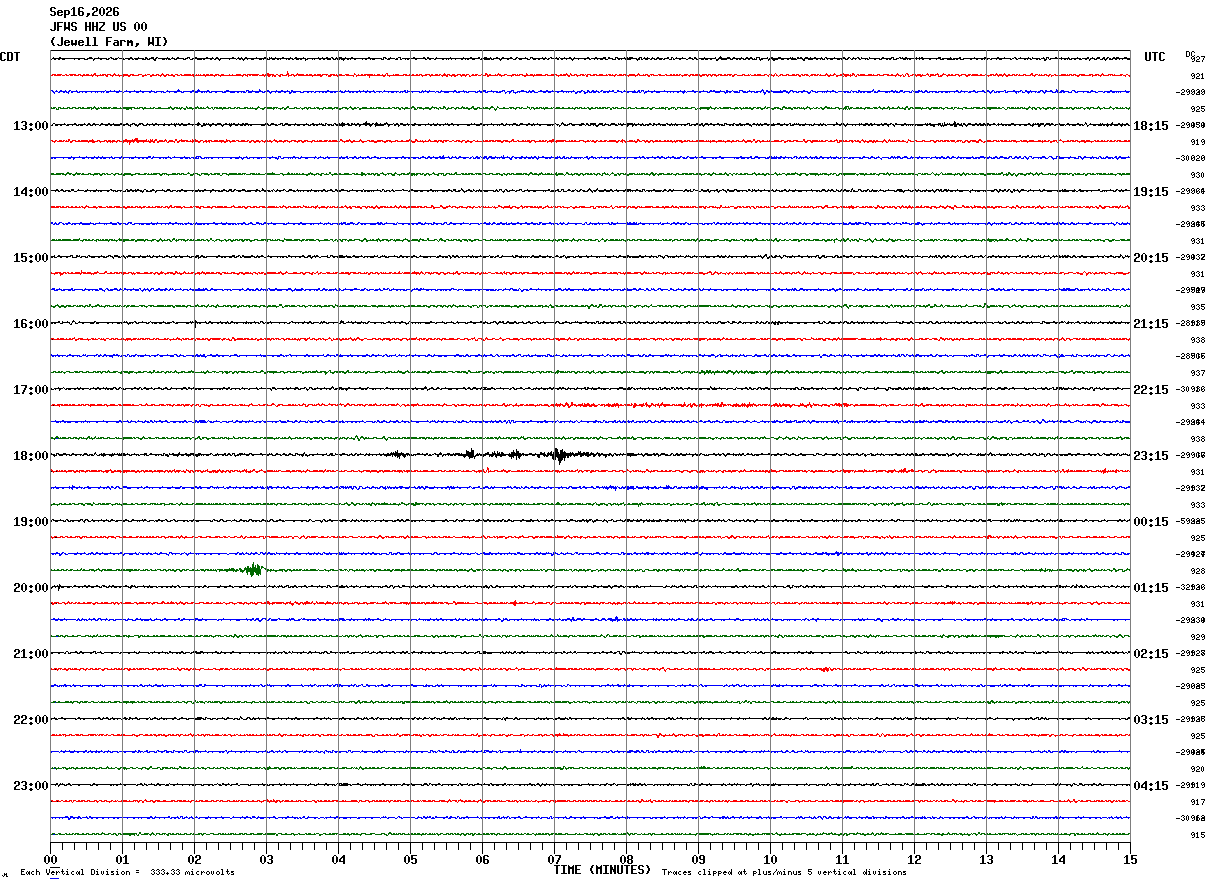Click the 04:15 UTC row label
Viewport: 1210px width, 886px height.
click(1151, 786)
